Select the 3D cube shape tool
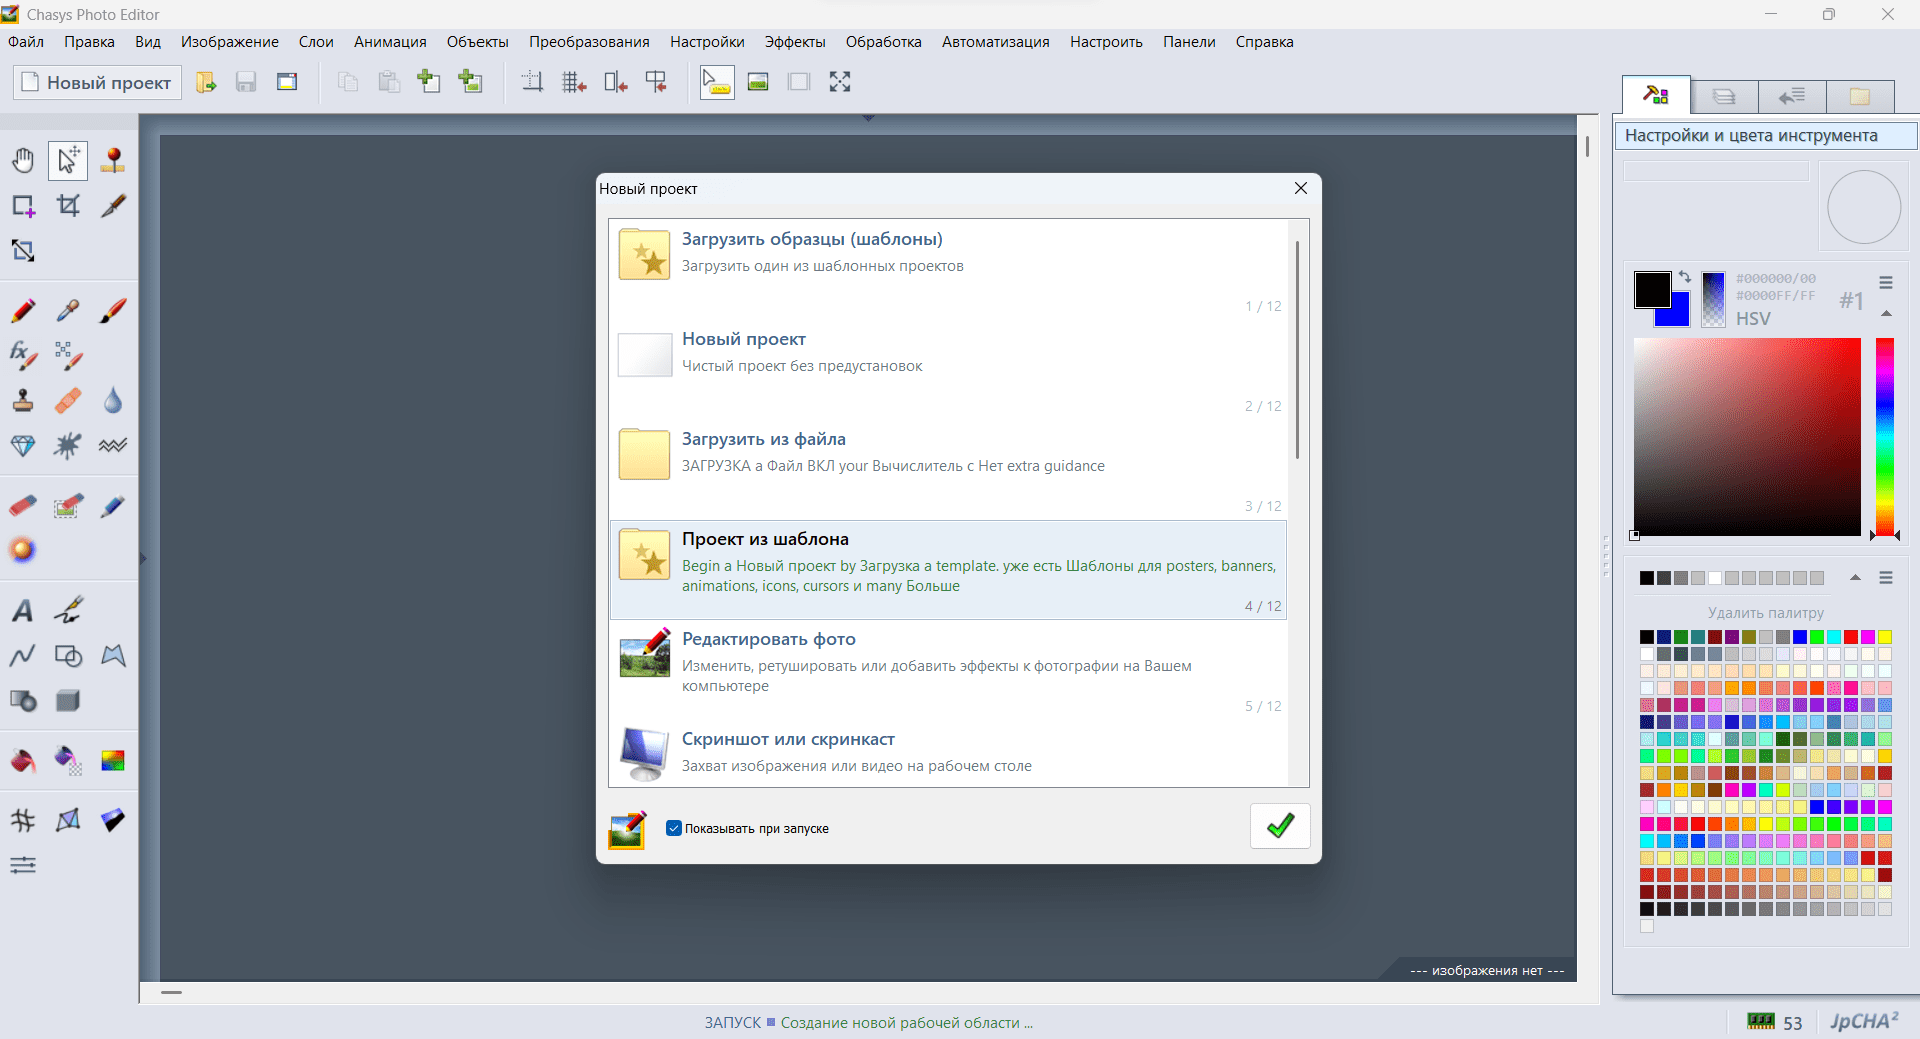Screen dimensions: 1920x1039 (x=68, y=701)
